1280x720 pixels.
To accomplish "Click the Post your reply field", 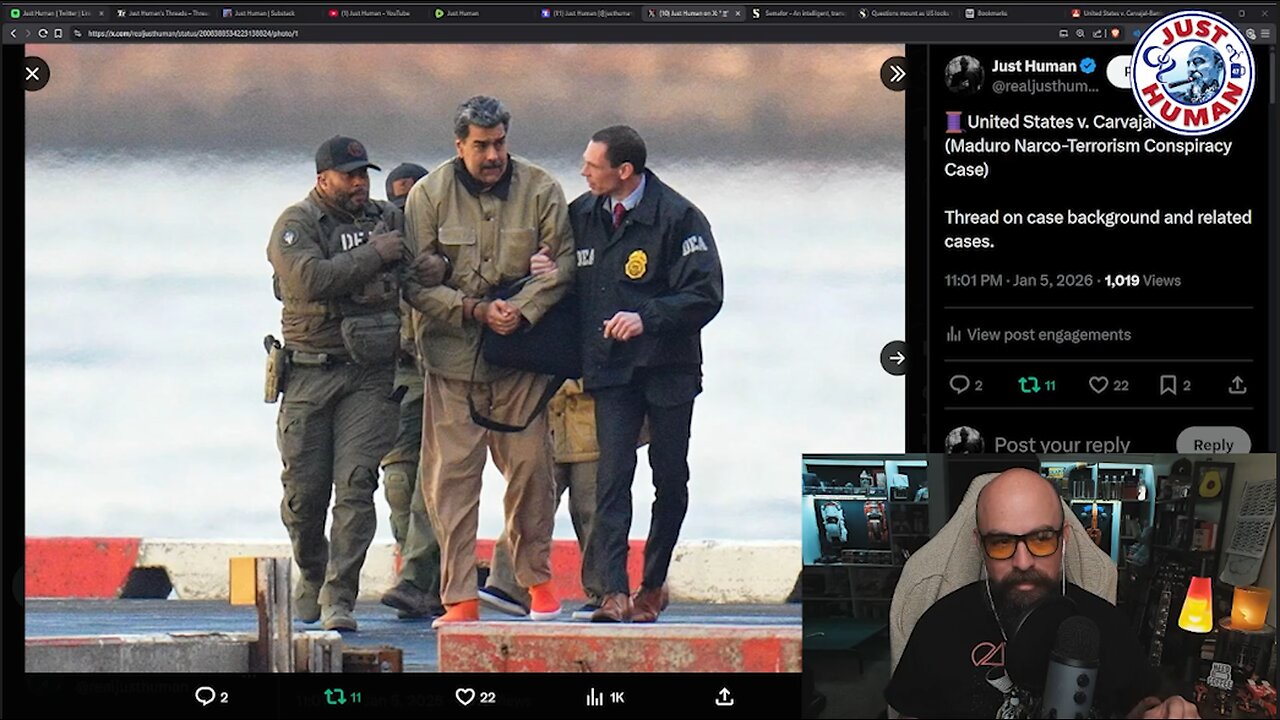I will pos(1062,444).
